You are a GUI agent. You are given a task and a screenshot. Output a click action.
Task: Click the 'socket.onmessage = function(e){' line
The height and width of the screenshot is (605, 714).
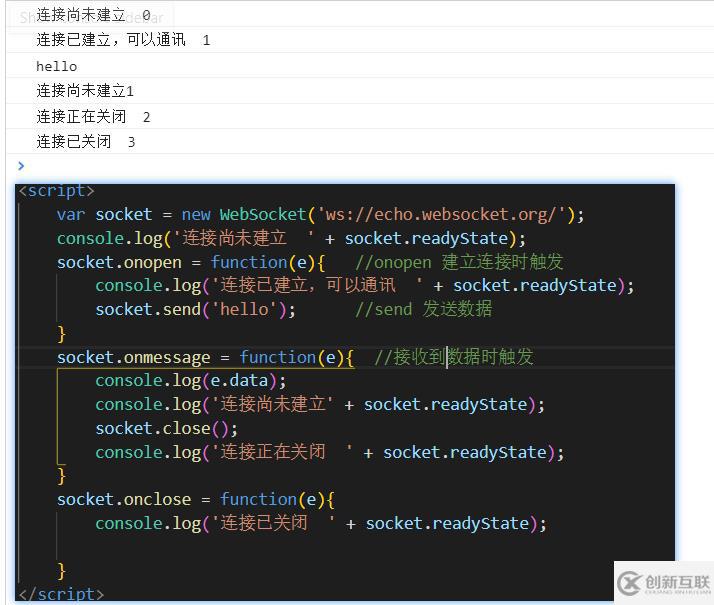tap(205, 357)
